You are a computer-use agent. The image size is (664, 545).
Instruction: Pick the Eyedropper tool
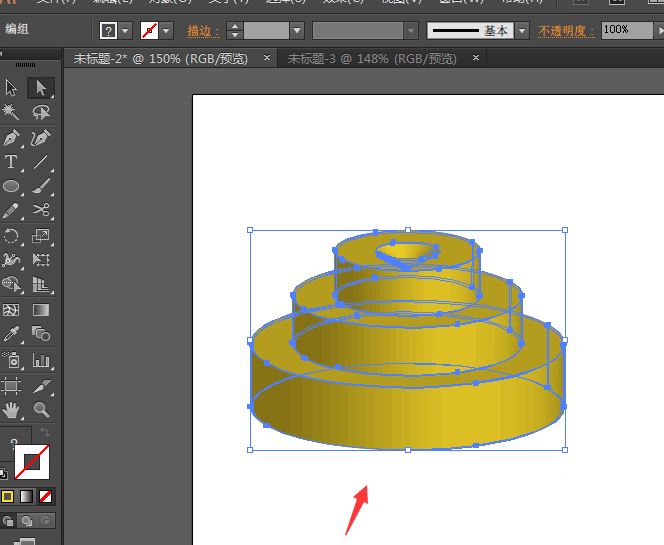[11, 334]
